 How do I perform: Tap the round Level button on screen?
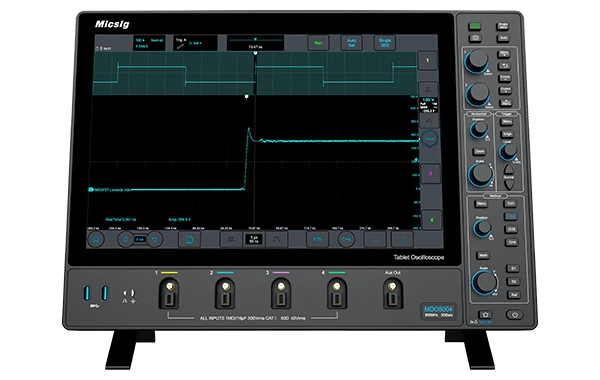pos(429,139)
